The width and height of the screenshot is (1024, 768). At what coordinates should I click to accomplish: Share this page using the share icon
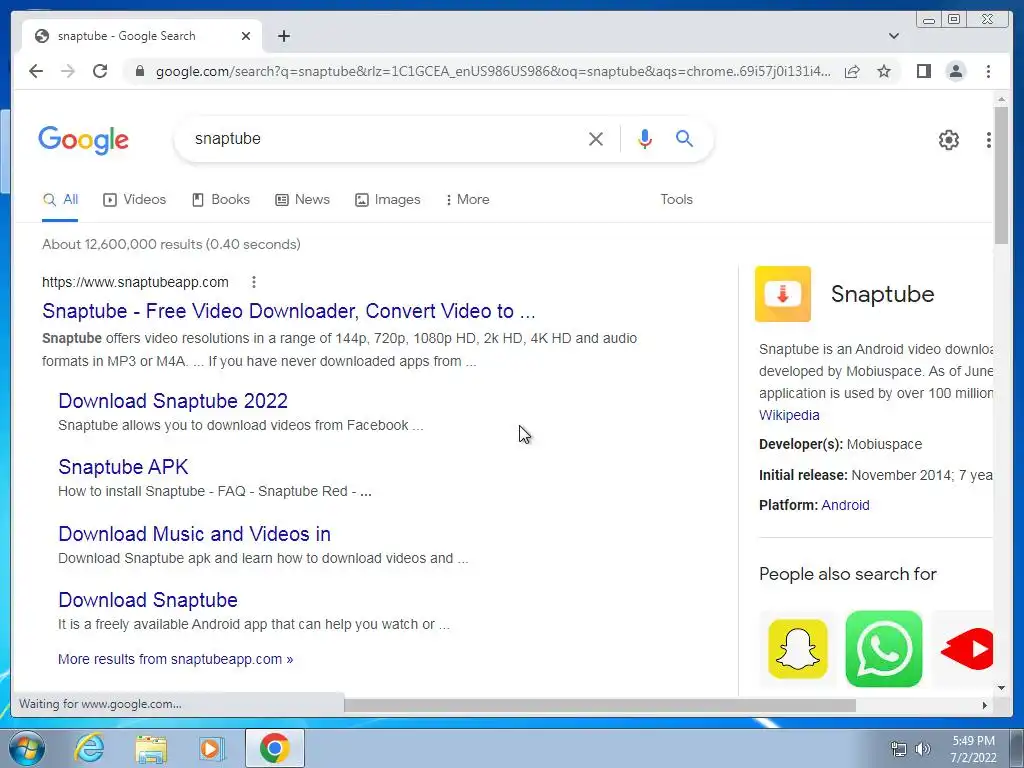[852, 71]
